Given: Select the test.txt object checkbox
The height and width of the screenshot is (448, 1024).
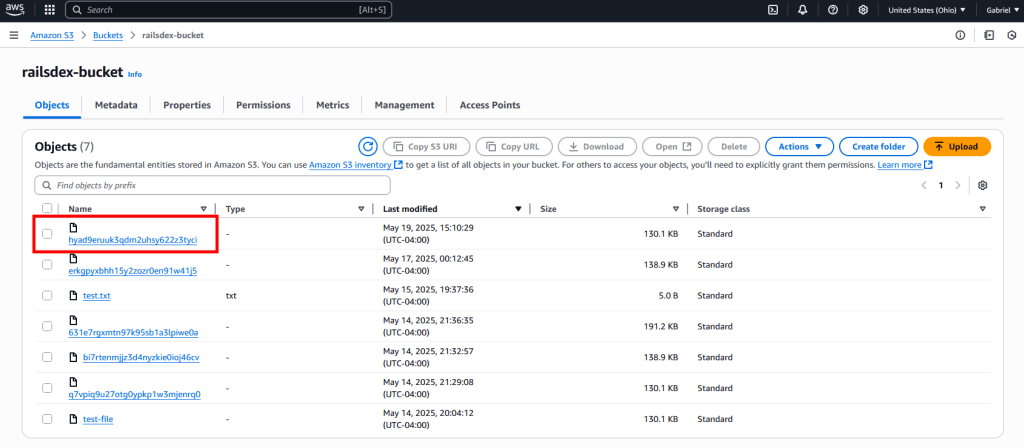Looking at the screenshot, I should click(47, 295).
